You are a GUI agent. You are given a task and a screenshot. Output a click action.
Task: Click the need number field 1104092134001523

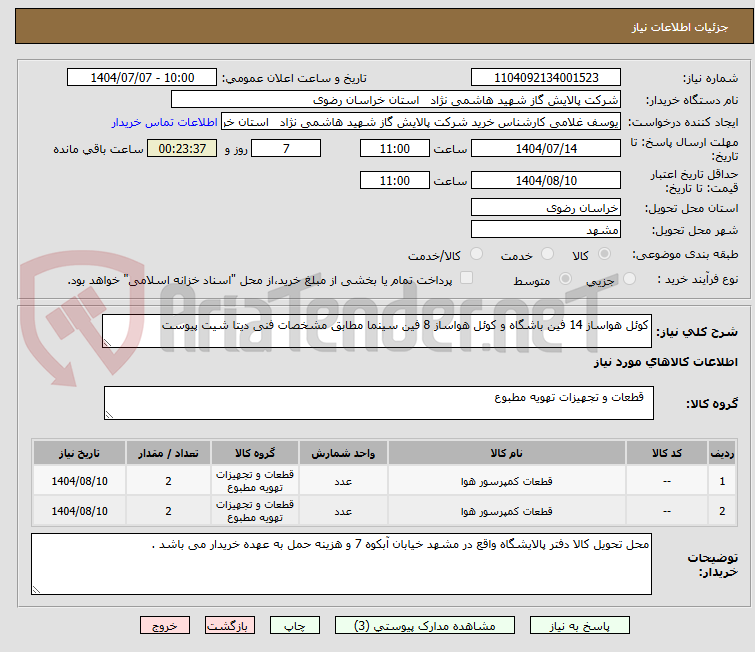pos(545,78)
